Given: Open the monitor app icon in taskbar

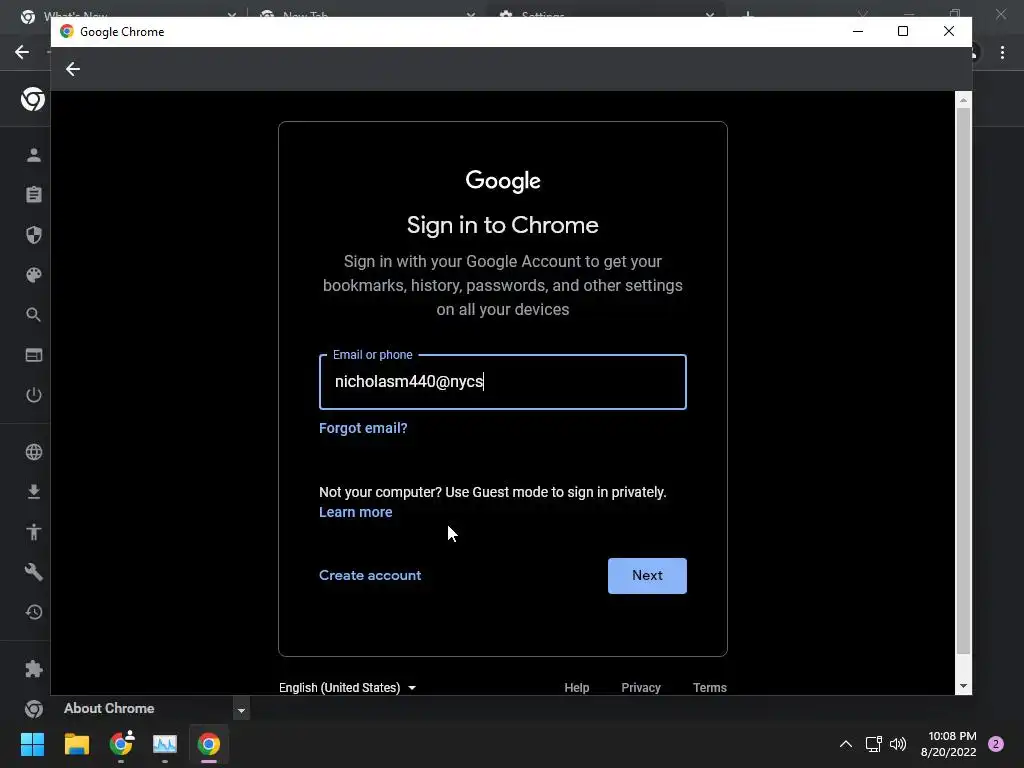Looking at the screenshot, I should coord(165,744).
